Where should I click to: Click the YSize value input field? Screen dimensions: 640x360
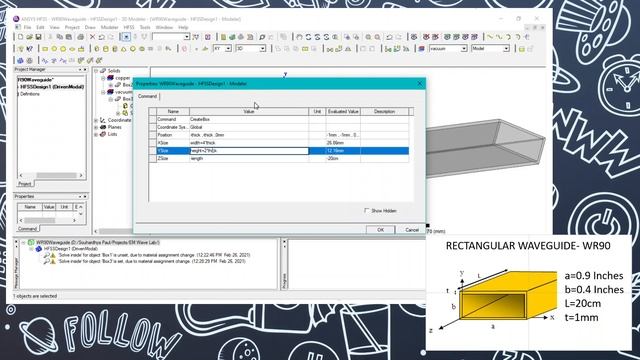point(249,151)
